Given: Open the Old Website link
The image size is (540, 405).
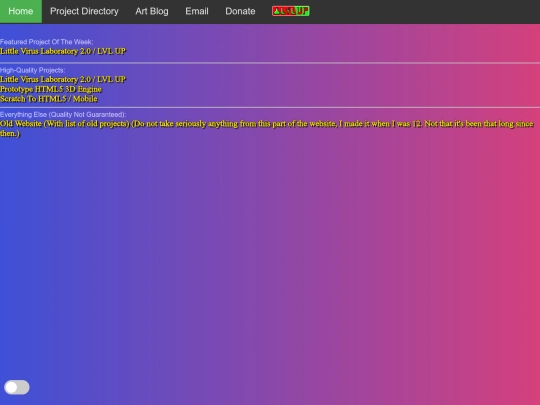Looking at the screenshot, I should (x=267, y=128).
